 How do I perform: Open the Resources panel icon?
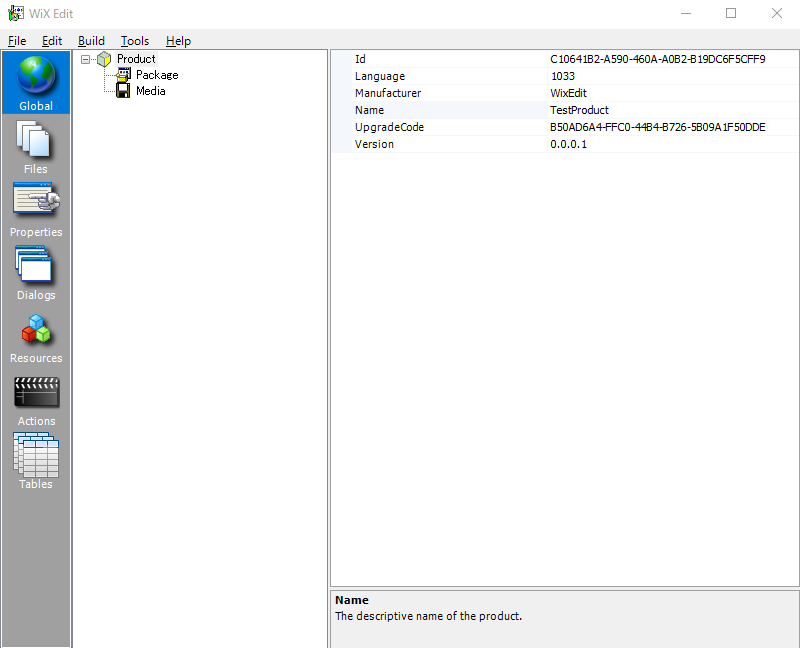click(36, 334)
